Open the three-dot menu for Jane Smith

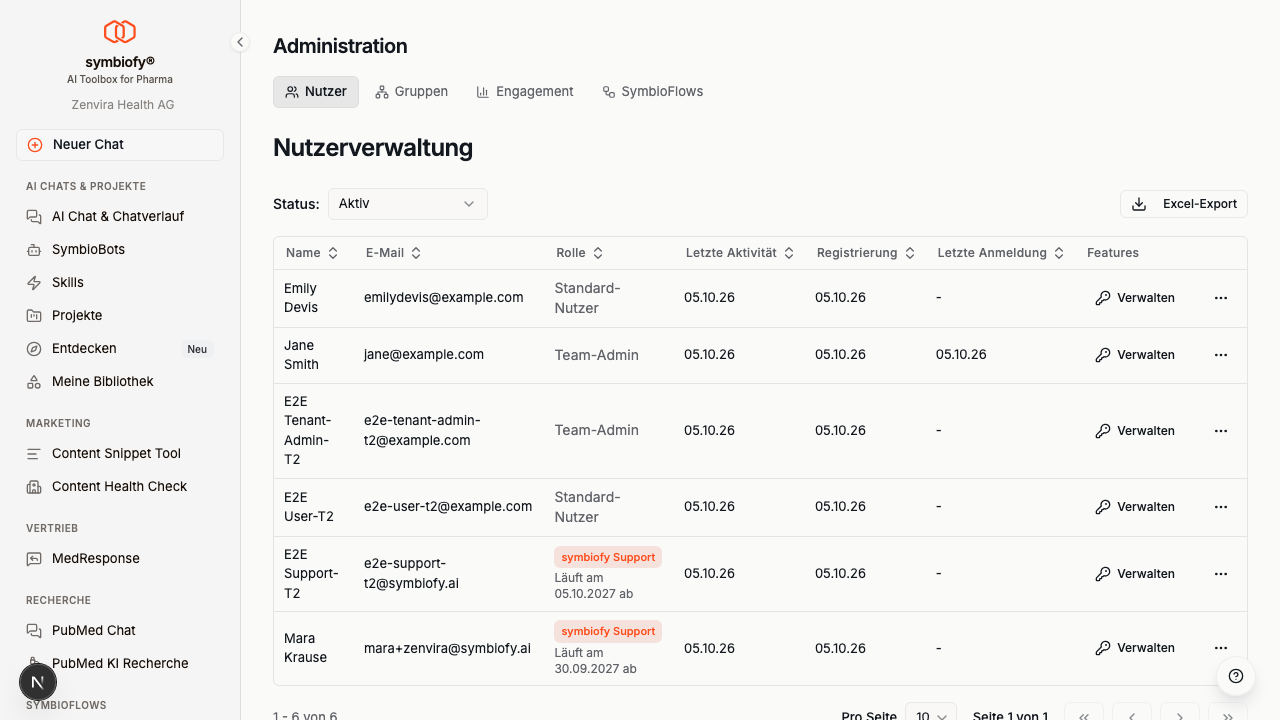pyautogui.click(x=1221, y=355)
